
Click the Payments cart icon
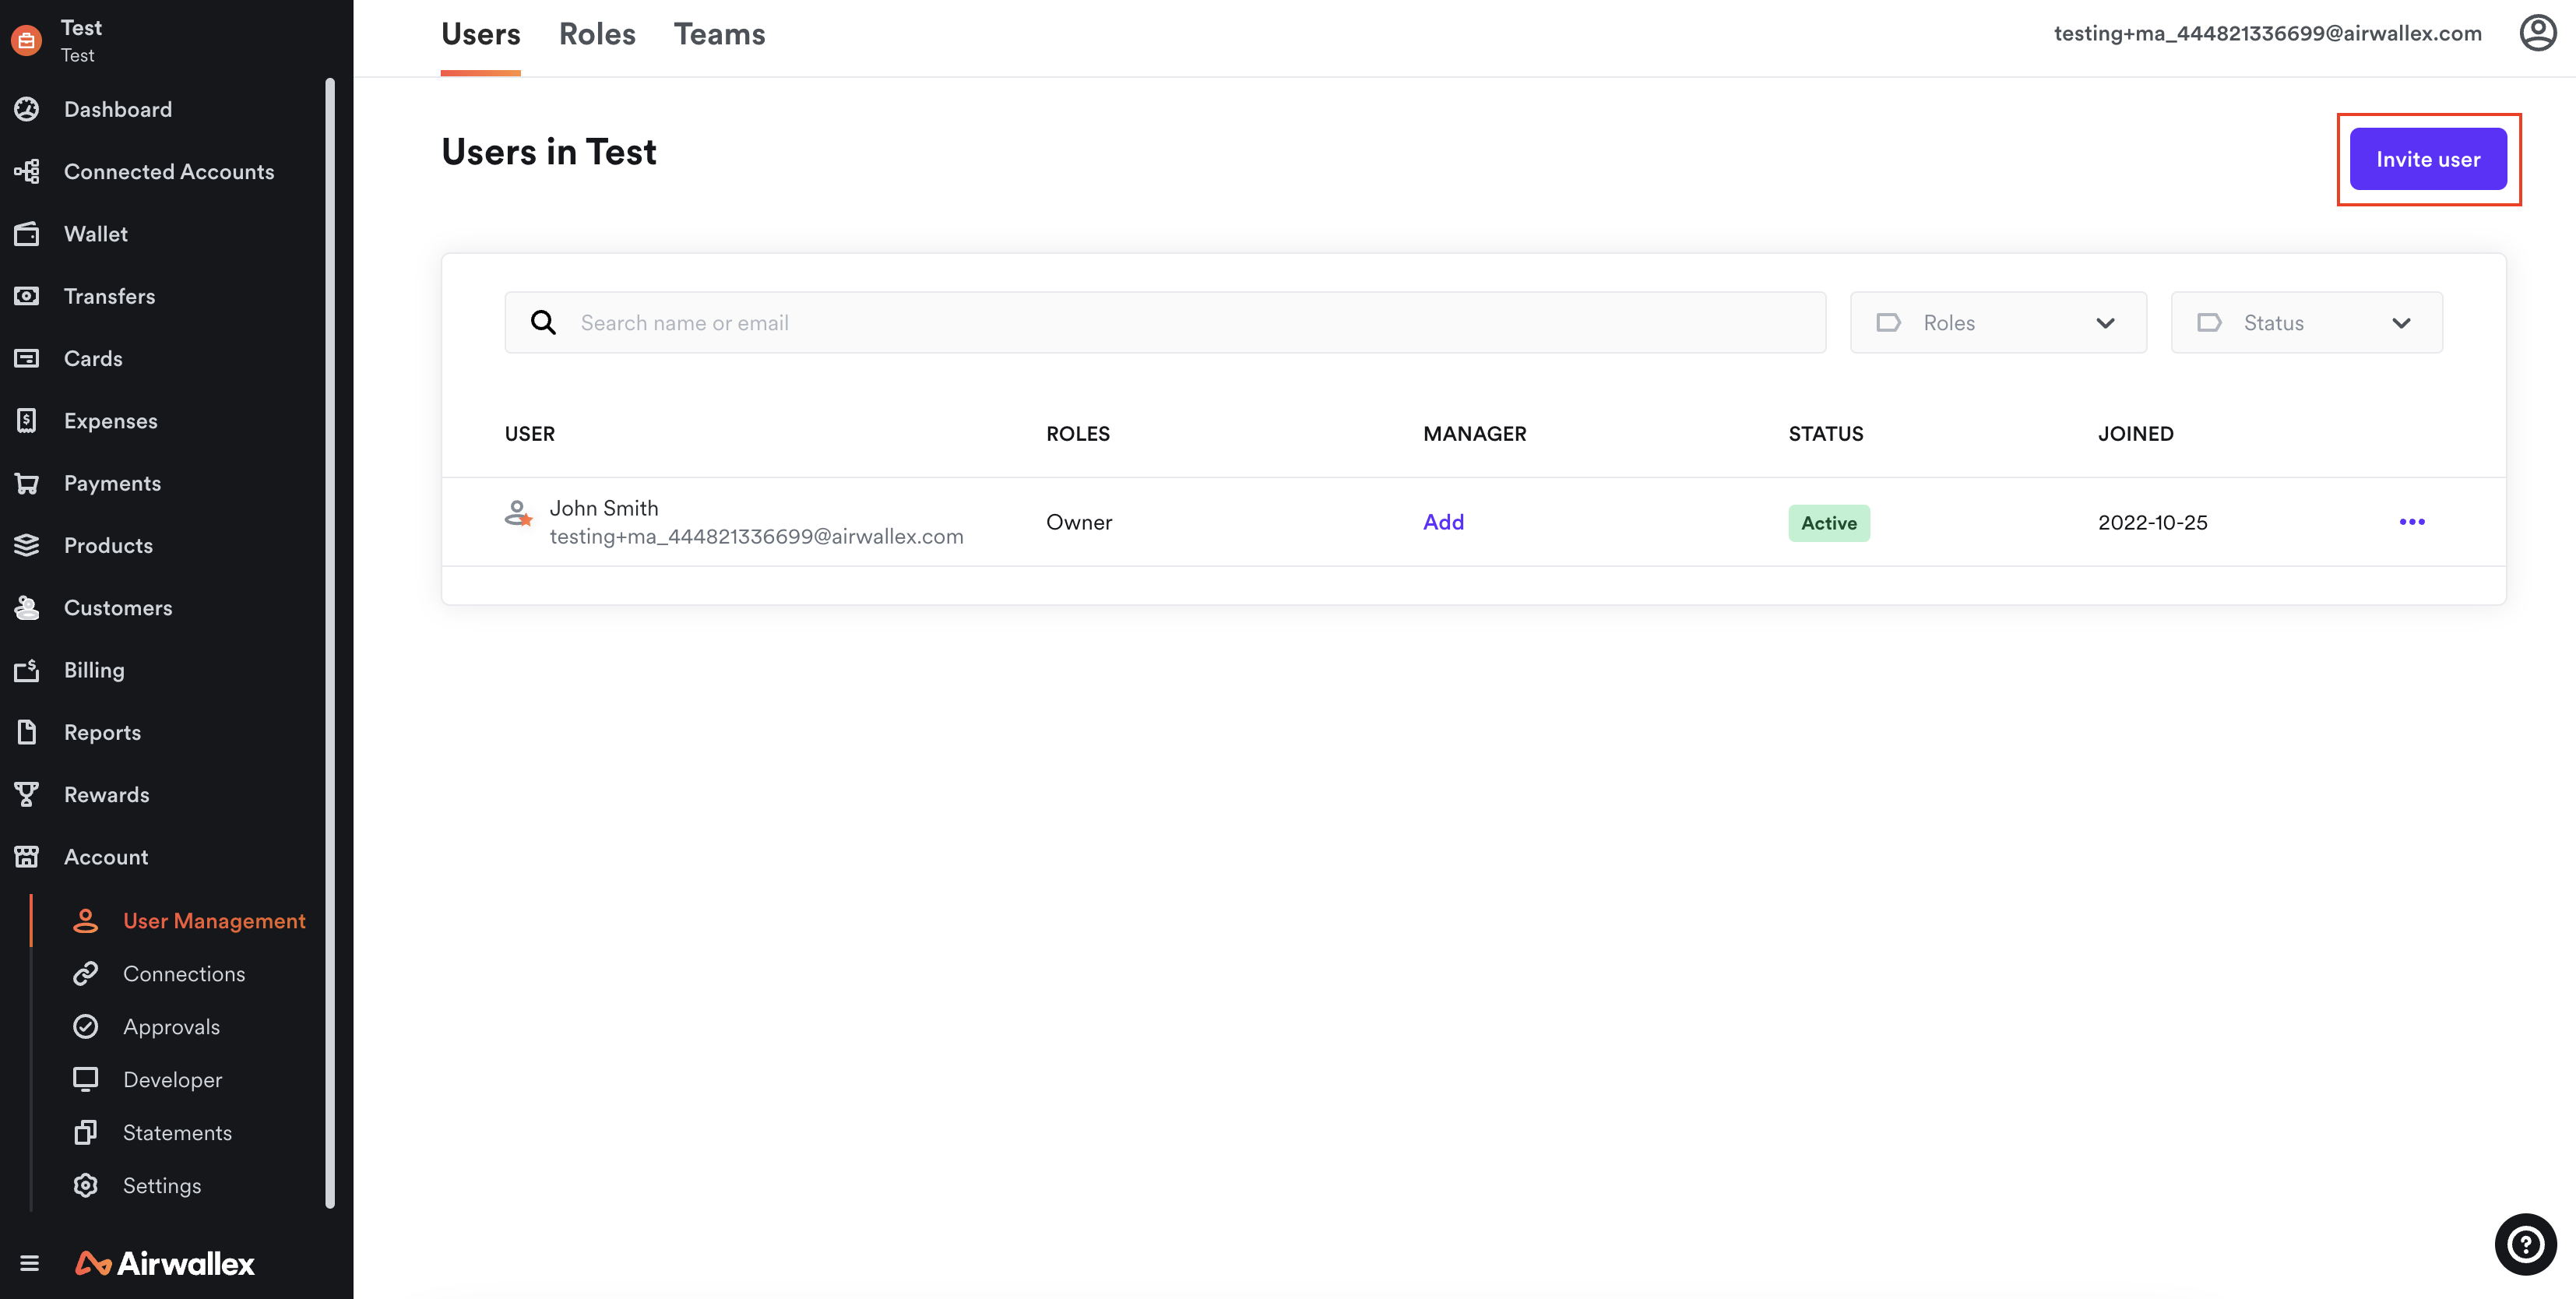pos(27,483)
